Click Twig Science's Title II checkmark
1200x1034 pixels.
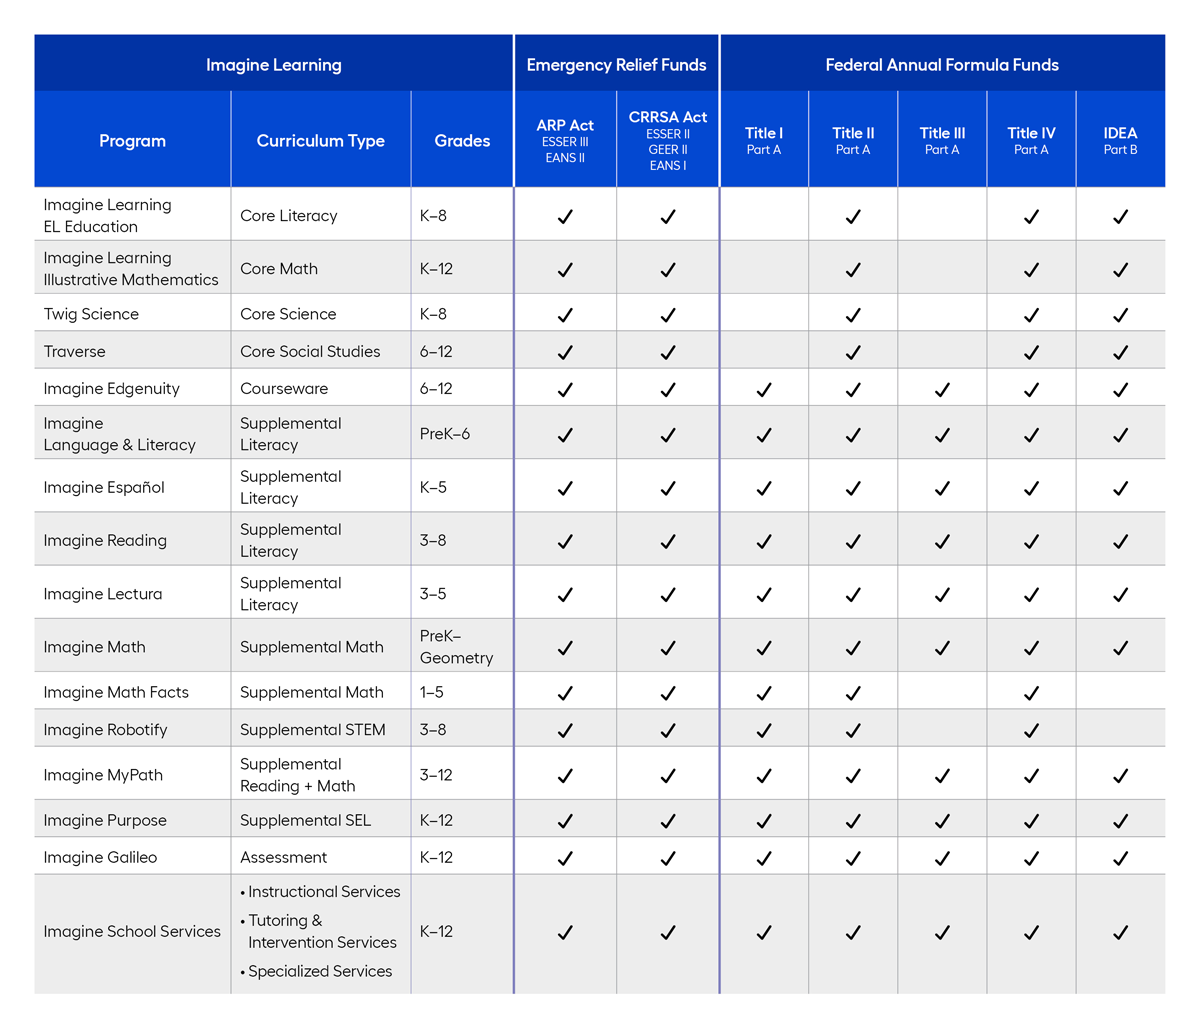click(x=853, y=314)
